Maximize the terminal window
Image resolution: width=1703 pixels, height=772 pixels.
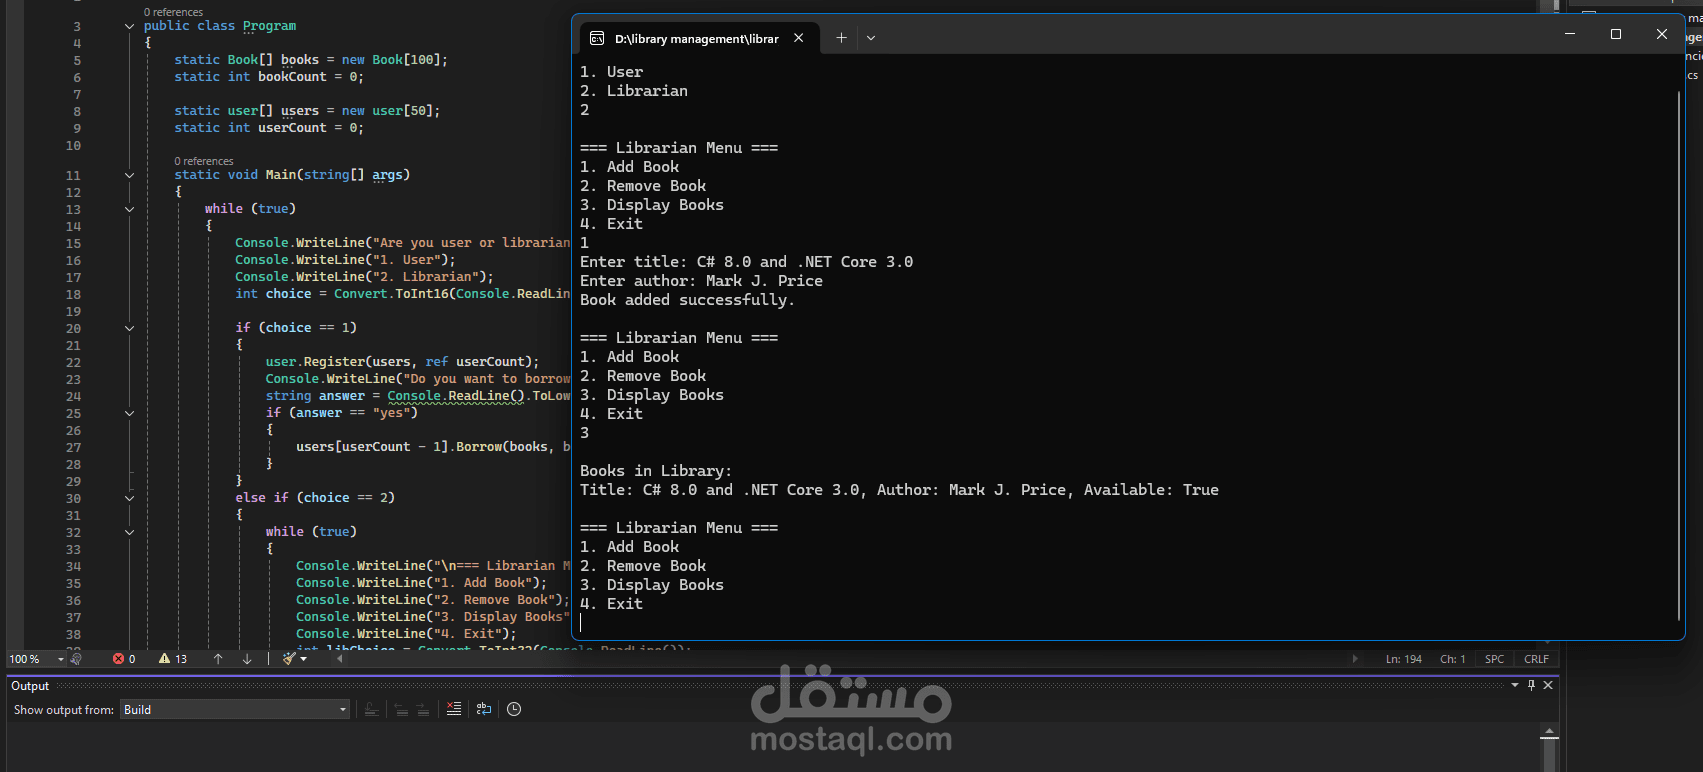click(x=1616, y=34)
